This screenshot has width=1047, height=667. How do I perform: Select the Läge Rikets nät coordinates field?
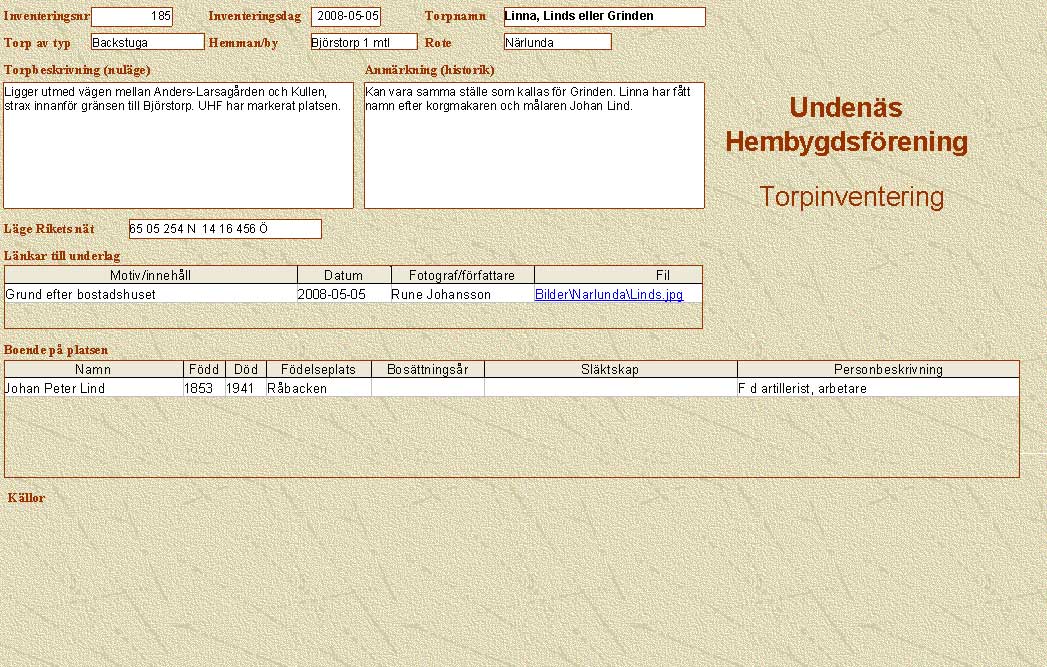[225, 229]
